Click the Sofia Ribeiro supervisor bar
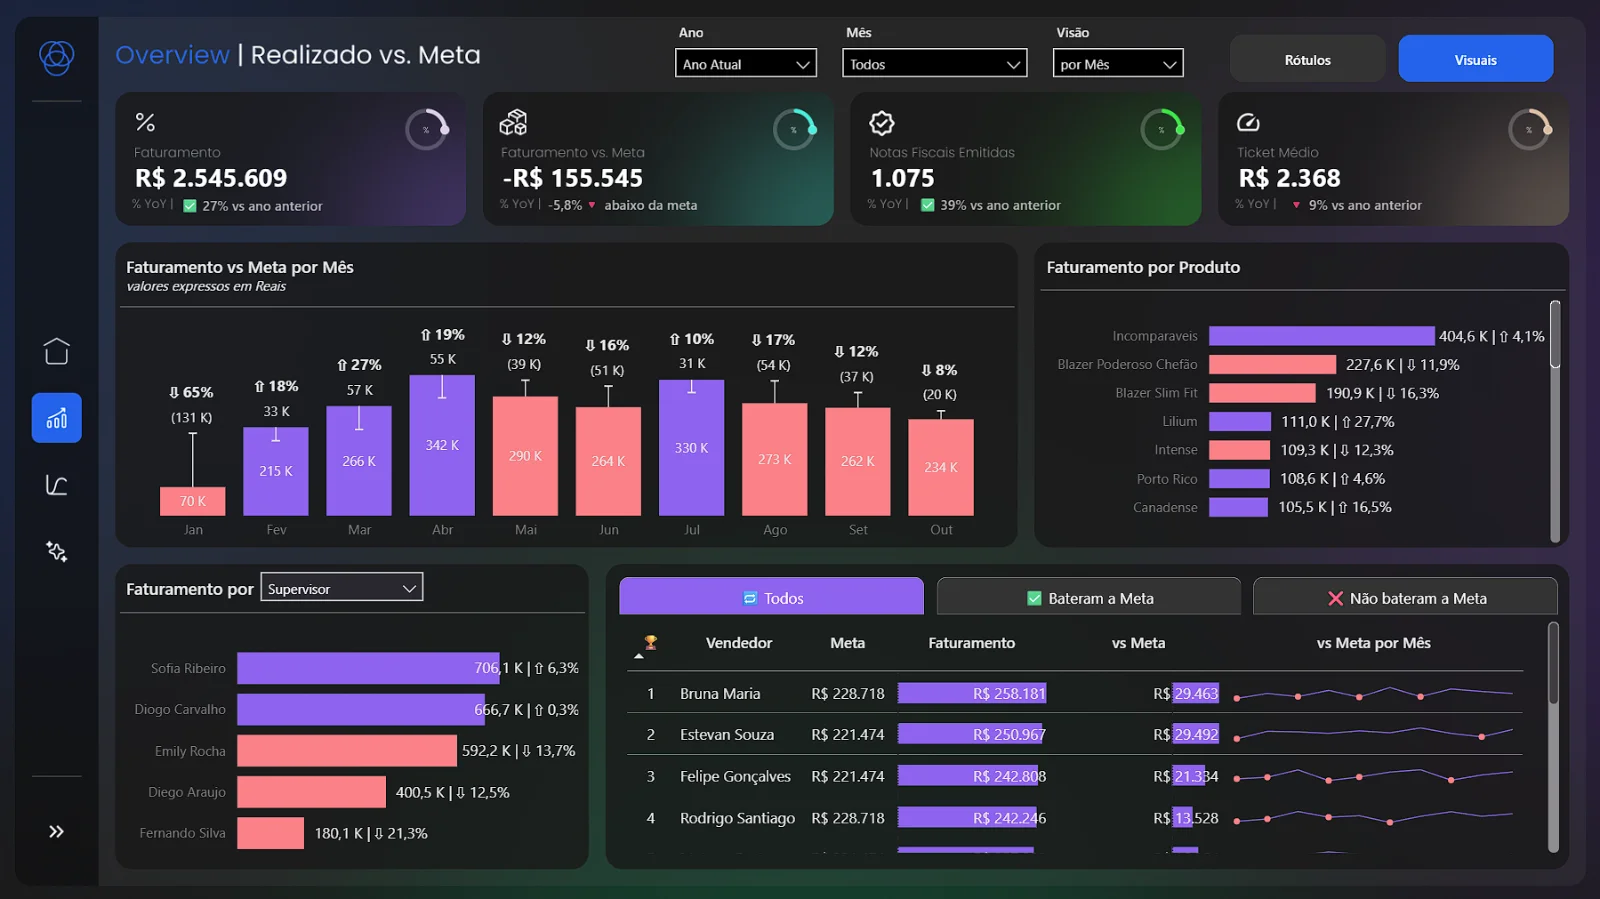This screenshot has height=899, width=1600. 368,668
